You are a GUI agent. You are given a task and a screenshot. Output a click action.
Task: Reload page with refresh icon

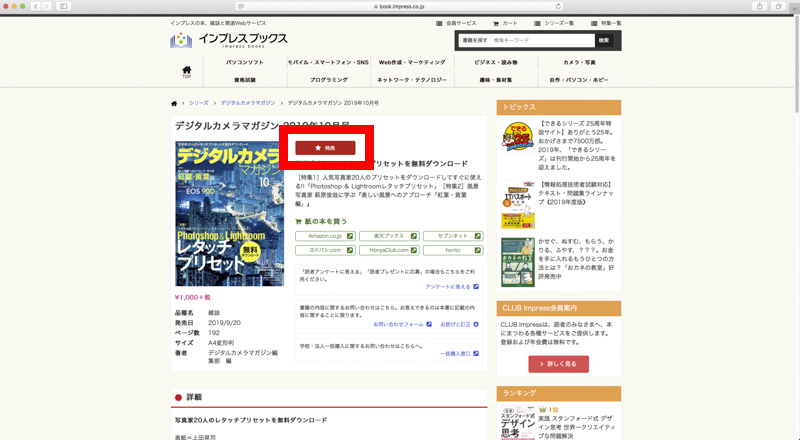558,7
